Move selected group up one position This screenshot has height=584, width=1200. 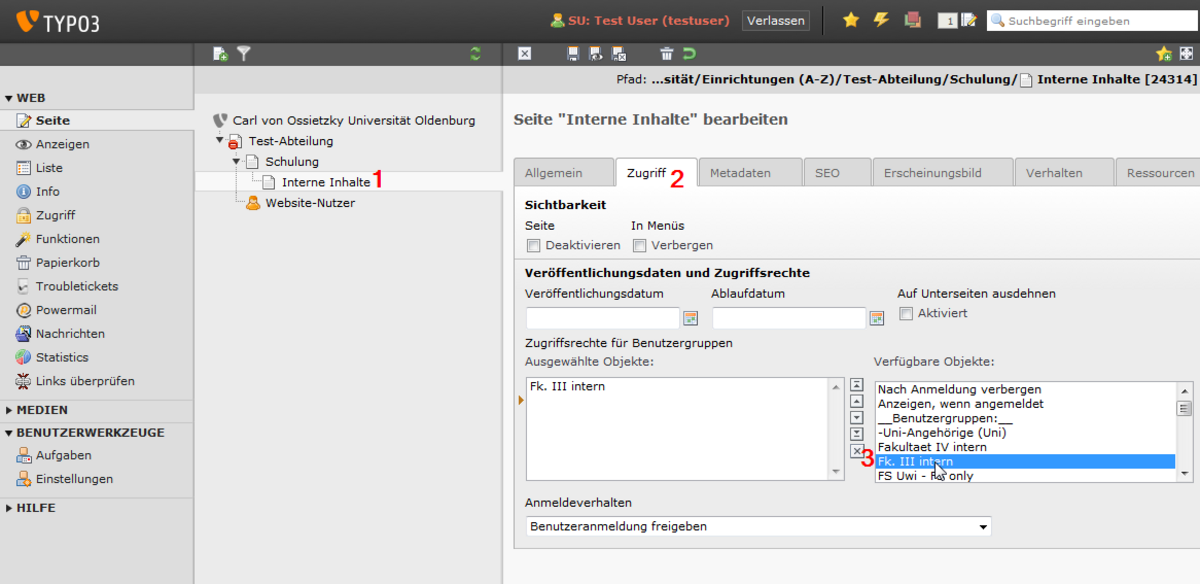tap(856, 401)
